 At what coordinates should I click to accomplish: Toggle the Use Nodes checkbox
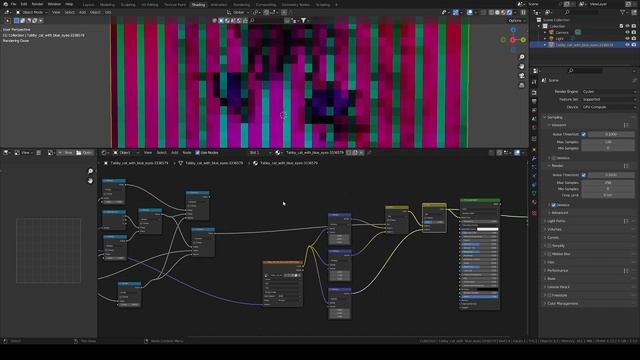pyautogui.click(x=198, y=153)
